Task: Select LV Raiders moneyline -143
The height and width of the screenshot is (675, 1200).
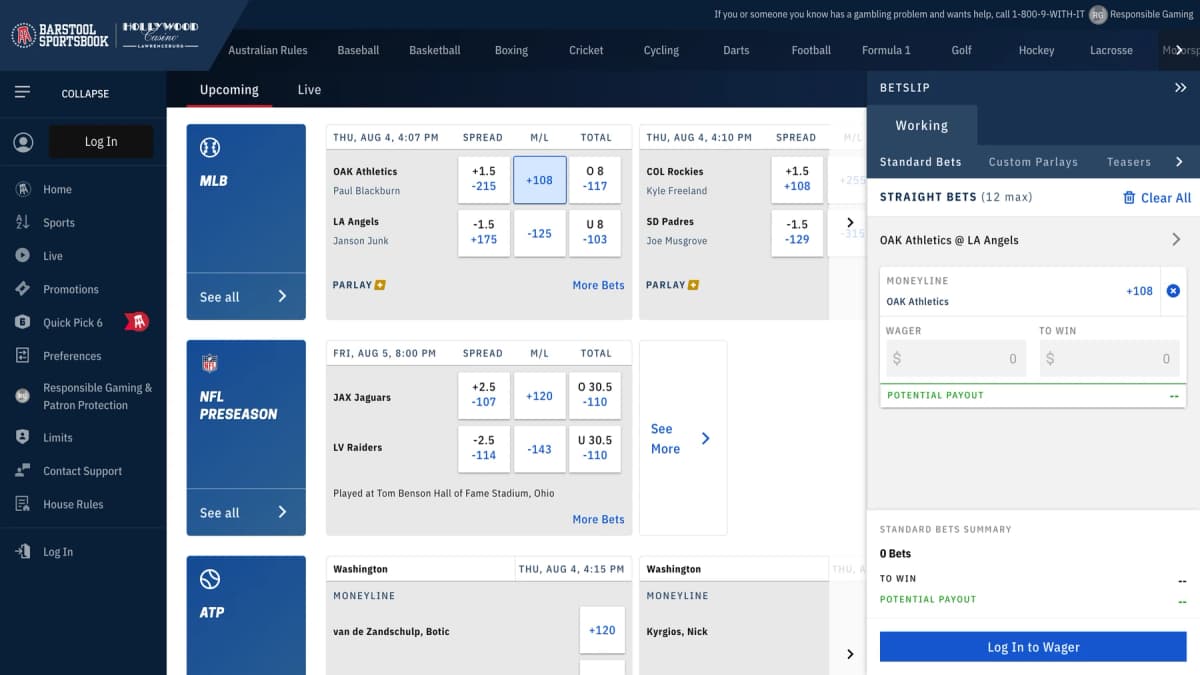Action: (540, 449)
